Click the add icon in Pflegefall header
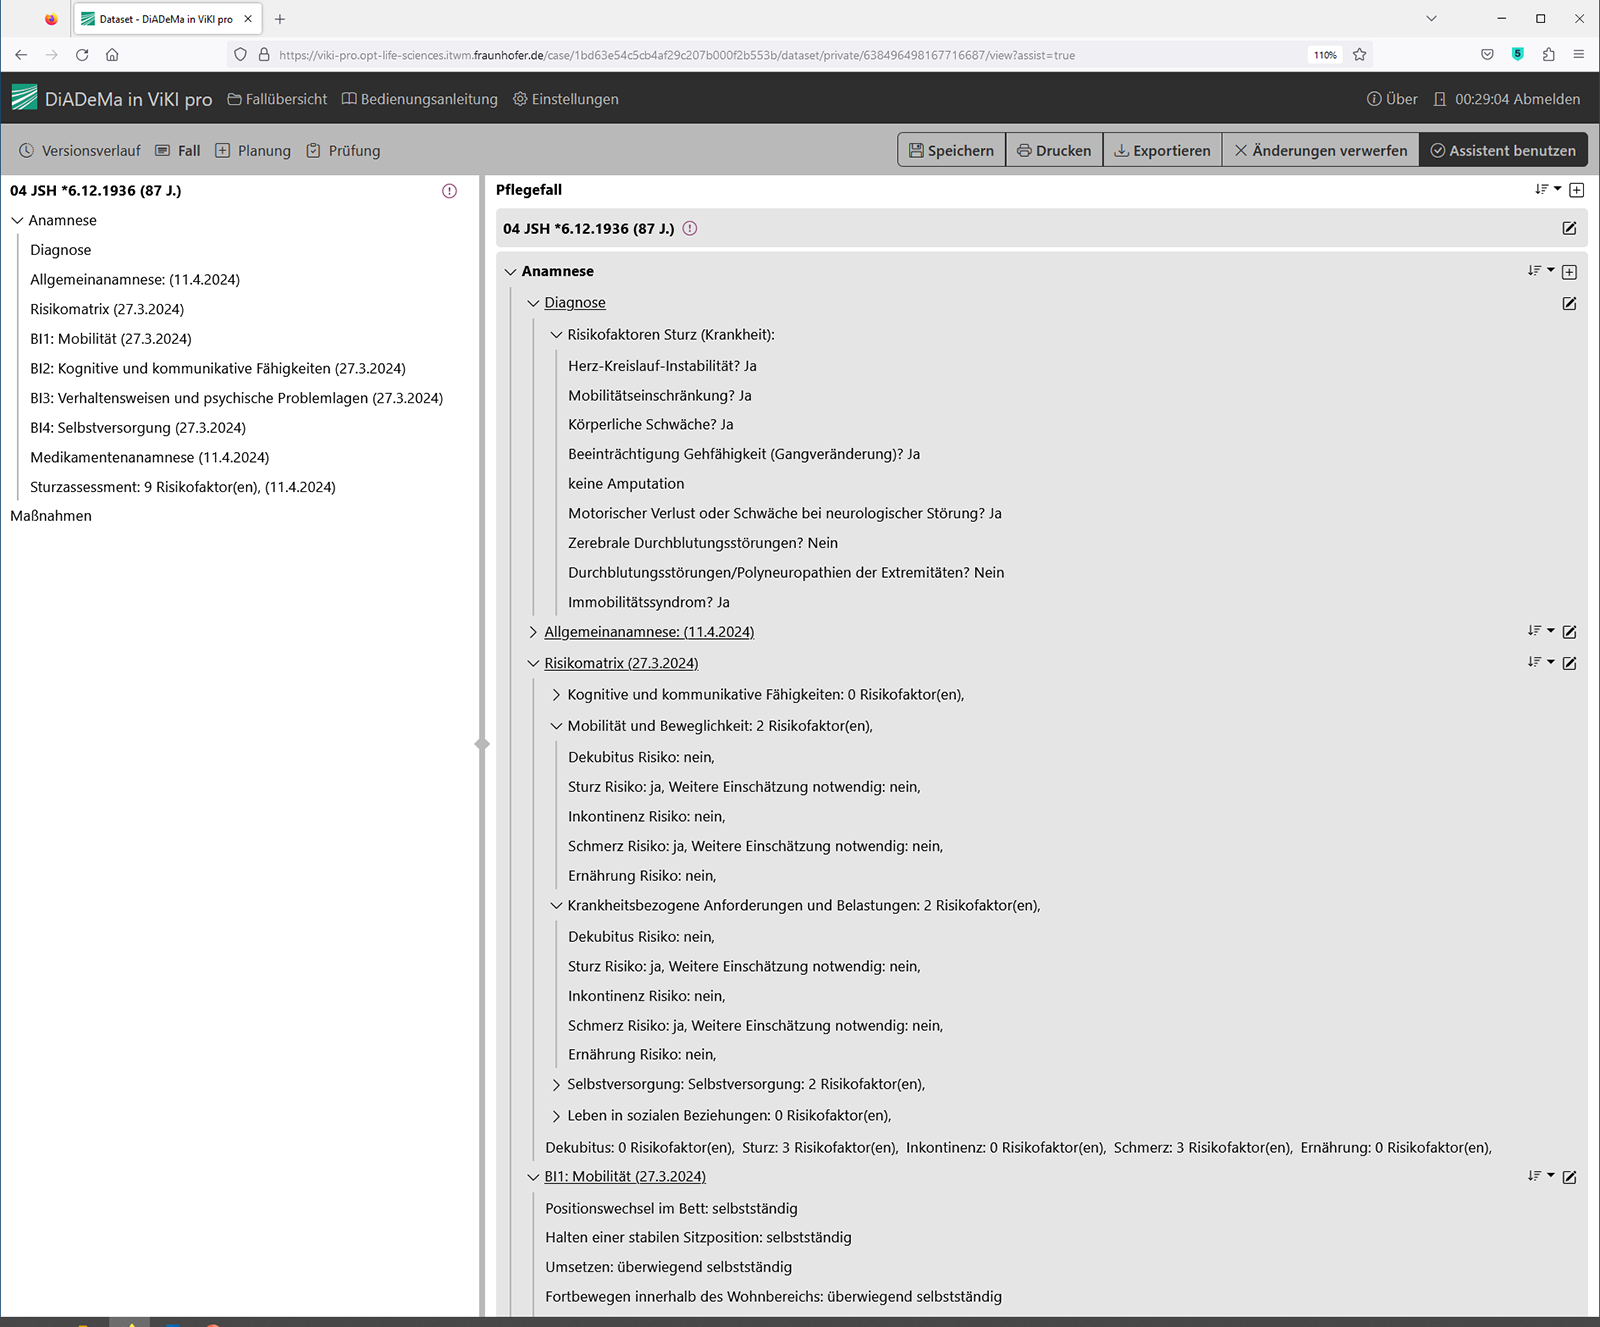 pos(1576,190)
